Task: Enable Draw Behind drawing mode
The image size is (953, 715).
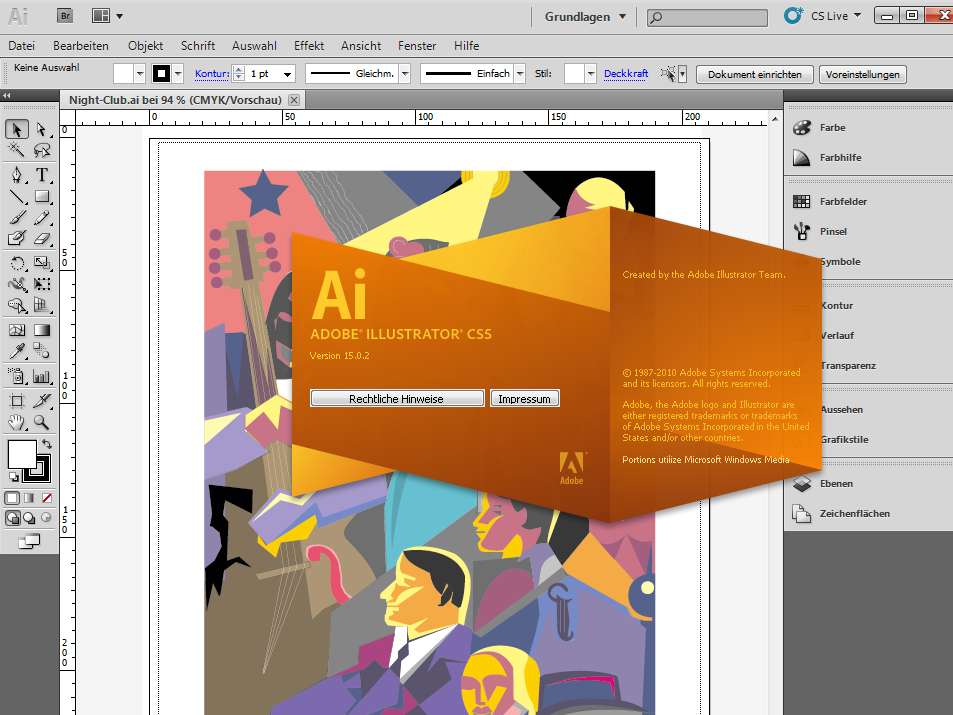Action: [29, 518]
